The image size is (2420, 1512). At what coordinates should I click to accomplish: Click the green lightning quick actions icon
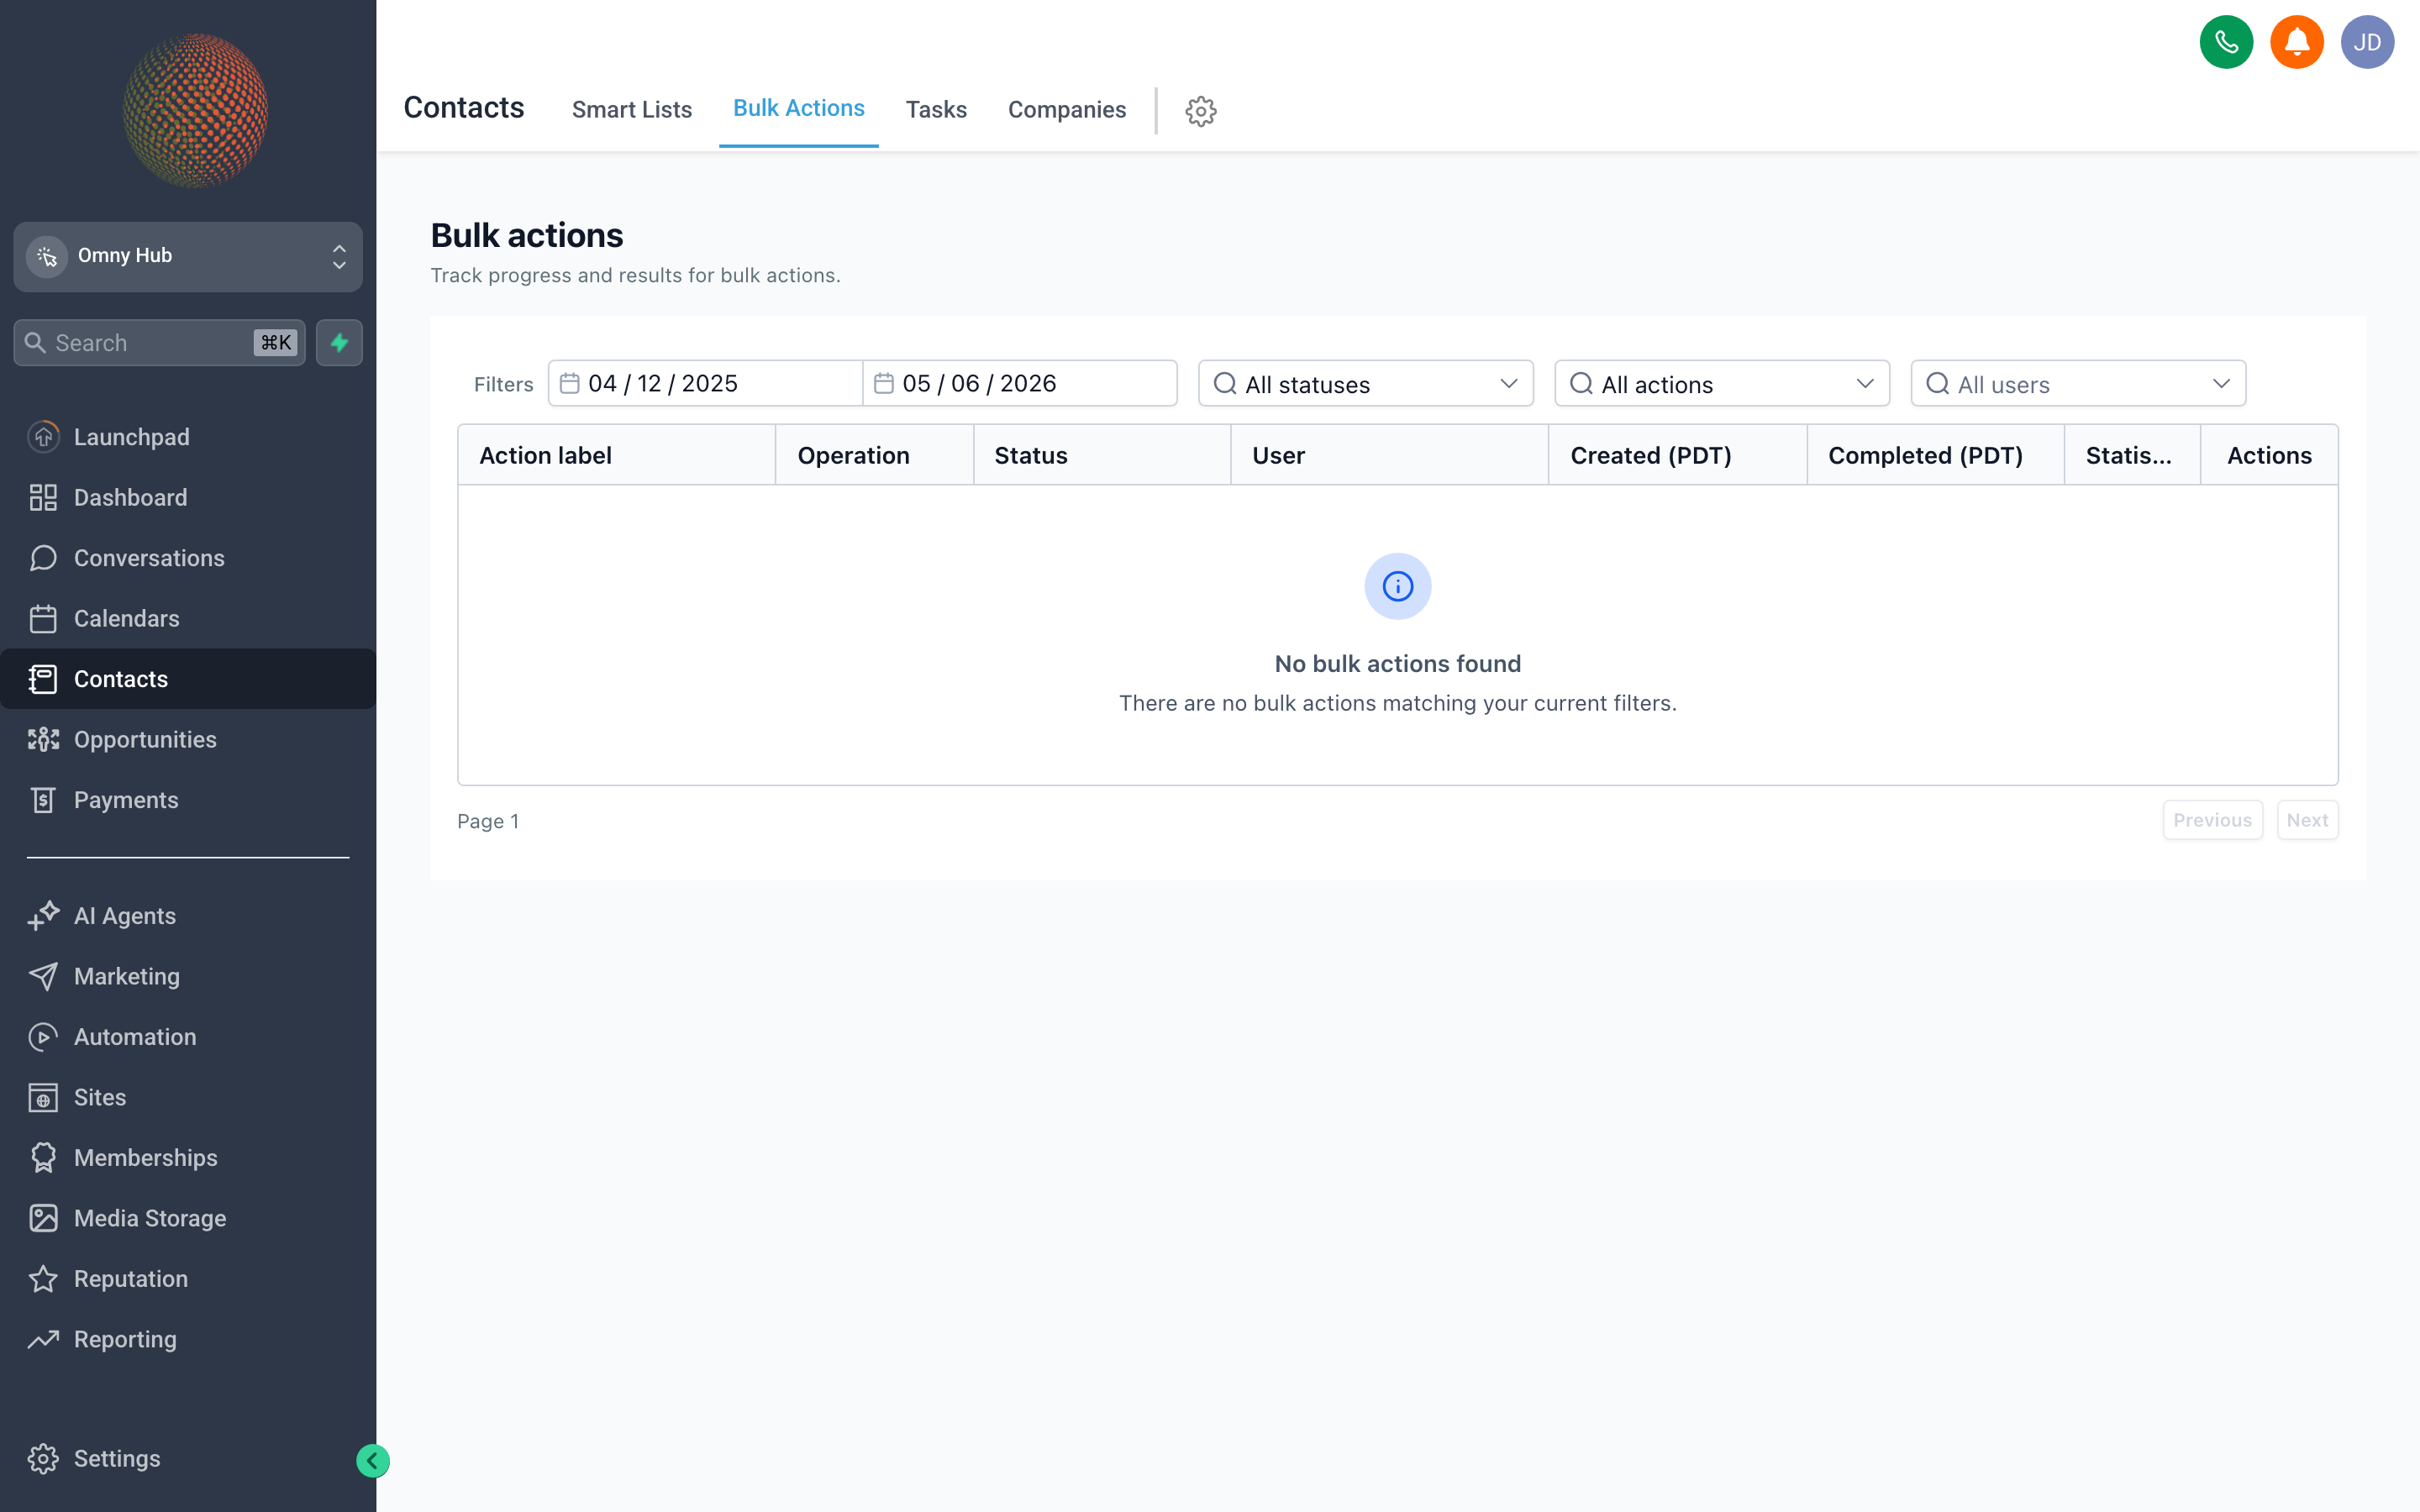tap(339, 343)
